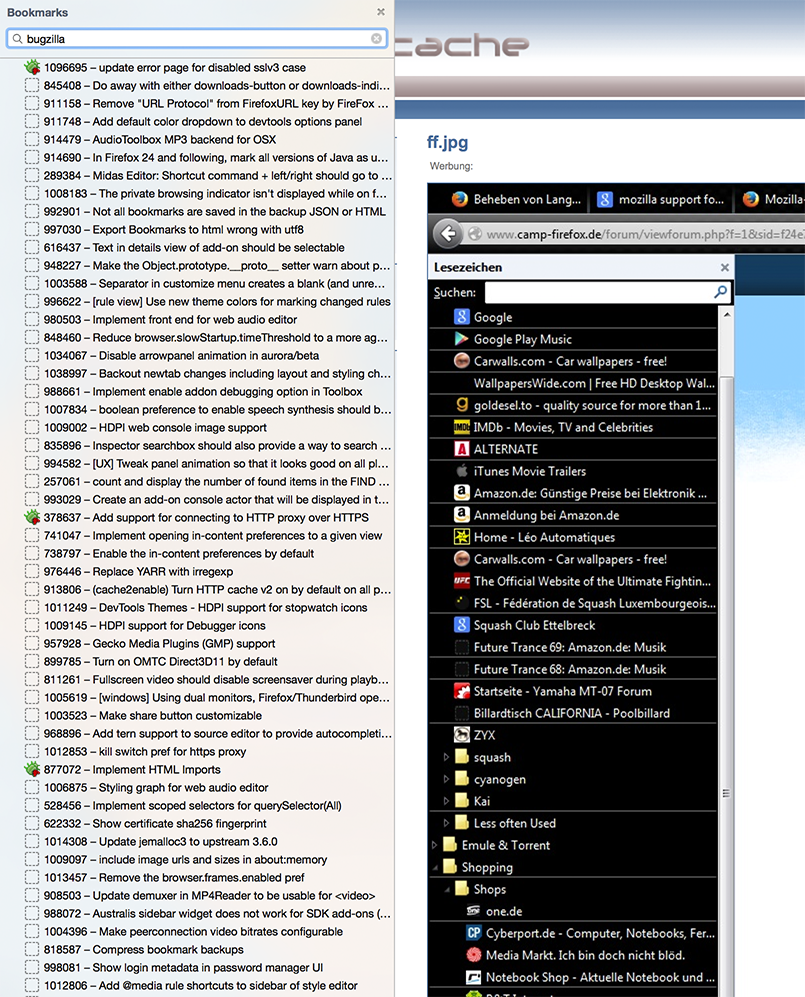Open bookmark 1034067 Disable arrowpanel animation
805x997 pixels.
(x=181, y=355)
